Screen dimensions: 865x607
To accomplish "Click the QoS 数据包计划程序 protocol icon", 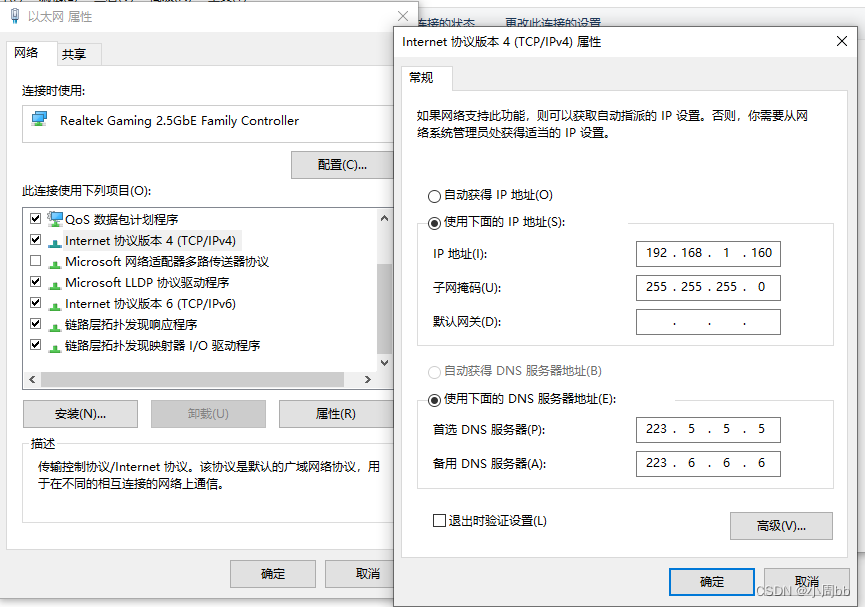I will pos(56,218).
